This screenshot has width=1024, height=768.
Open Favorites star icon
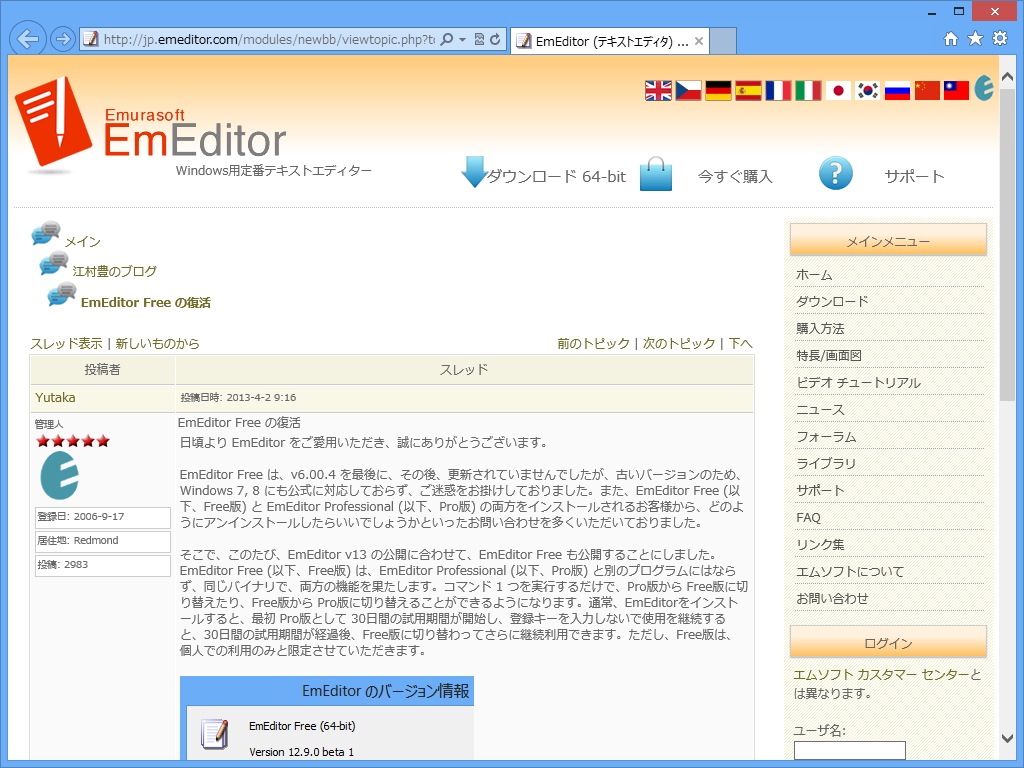pos(975,39)
